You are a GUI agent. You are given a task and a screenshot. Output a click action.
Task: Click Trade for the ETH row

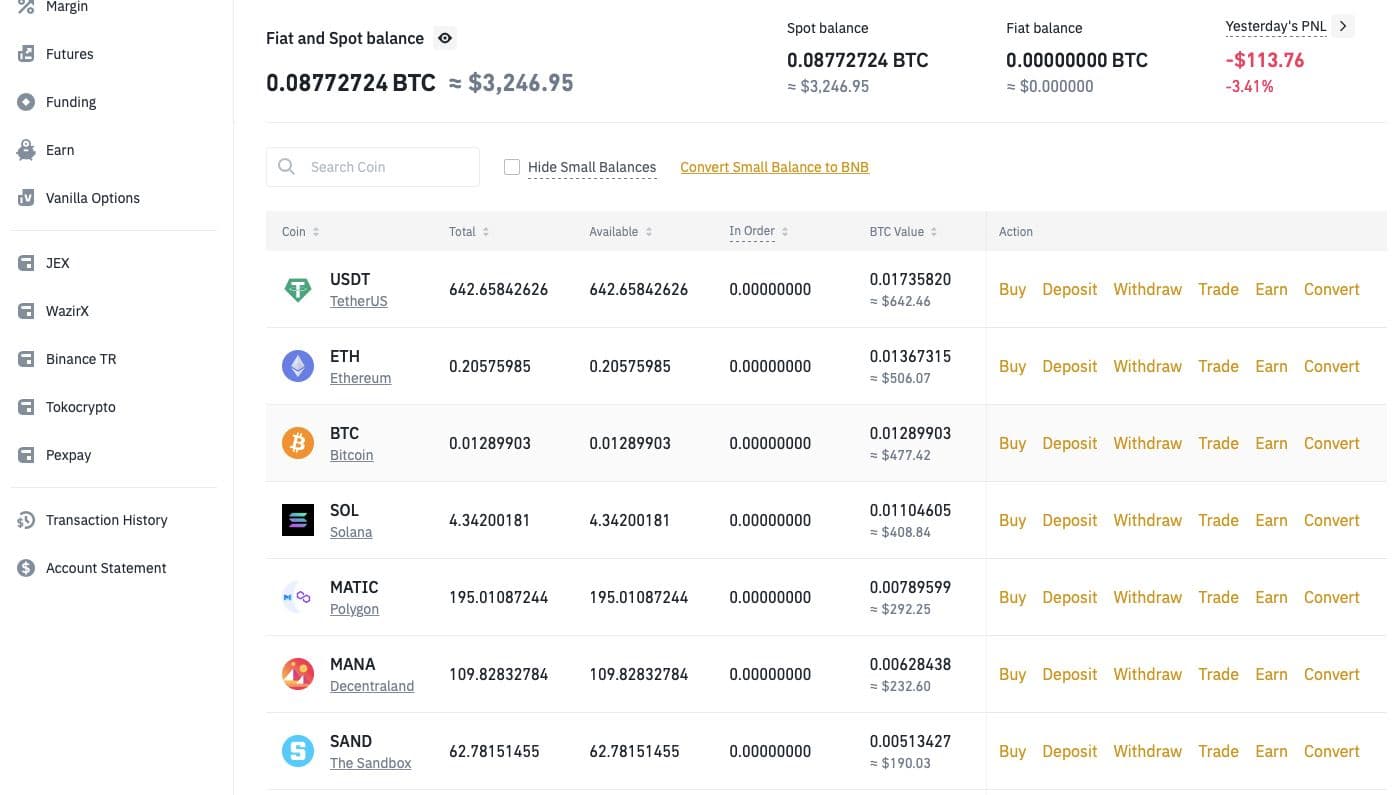point(1218,367)
